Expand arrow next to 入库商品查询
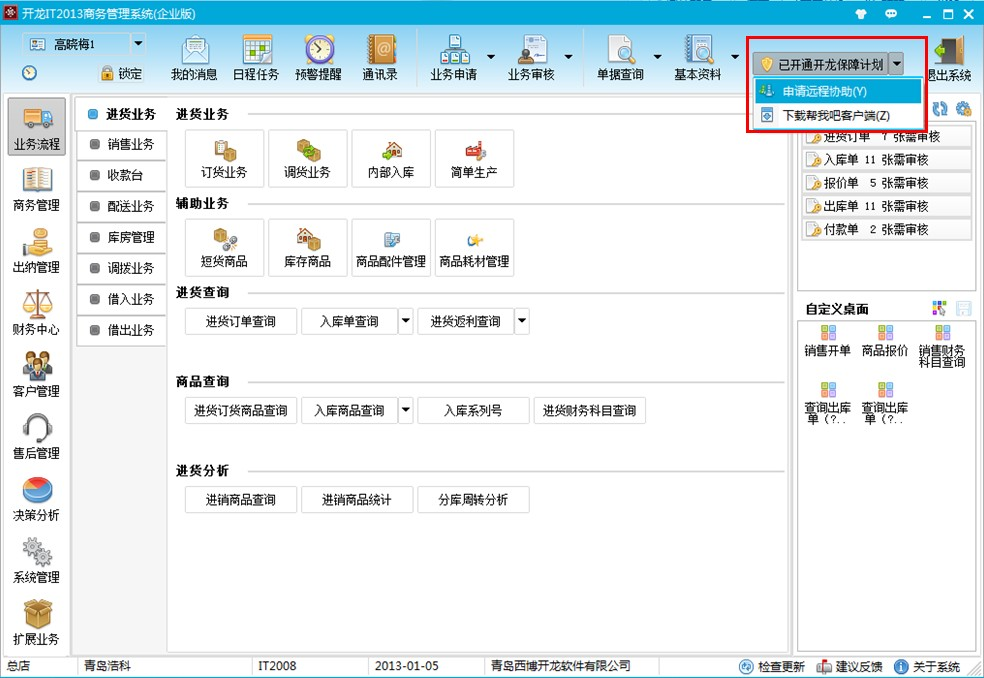The image size is (984, 678). pyautogui.click(x=406, y=411)
